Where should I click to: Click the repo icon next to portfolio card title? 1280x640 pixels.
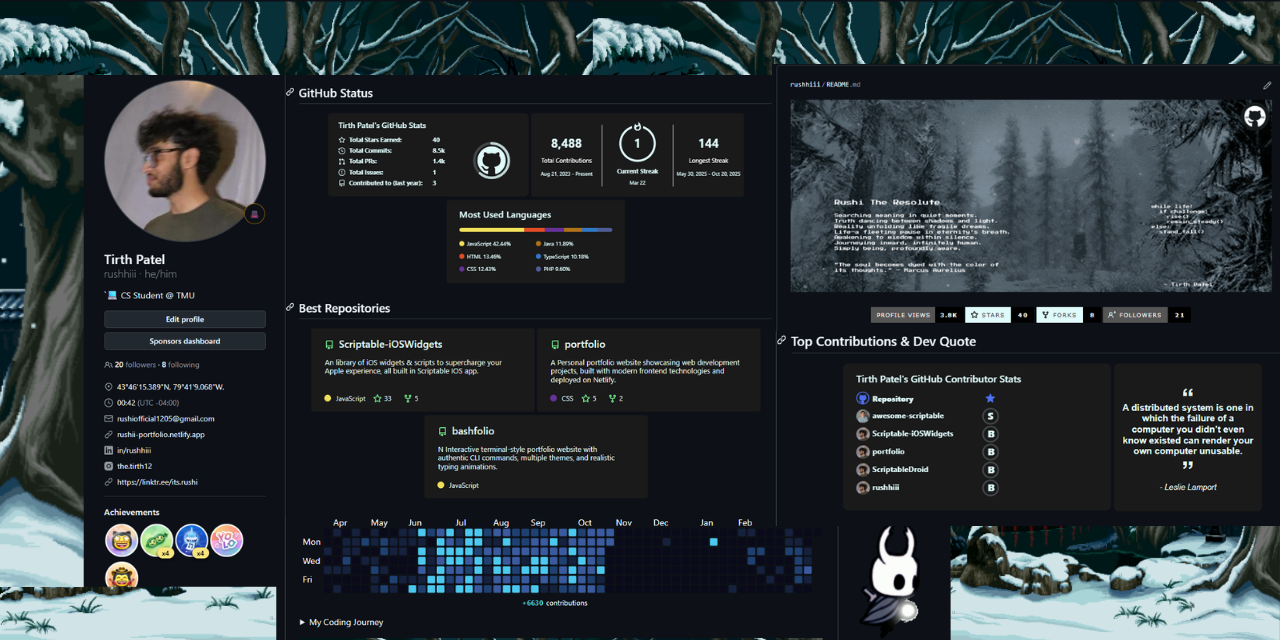(555, 345)
